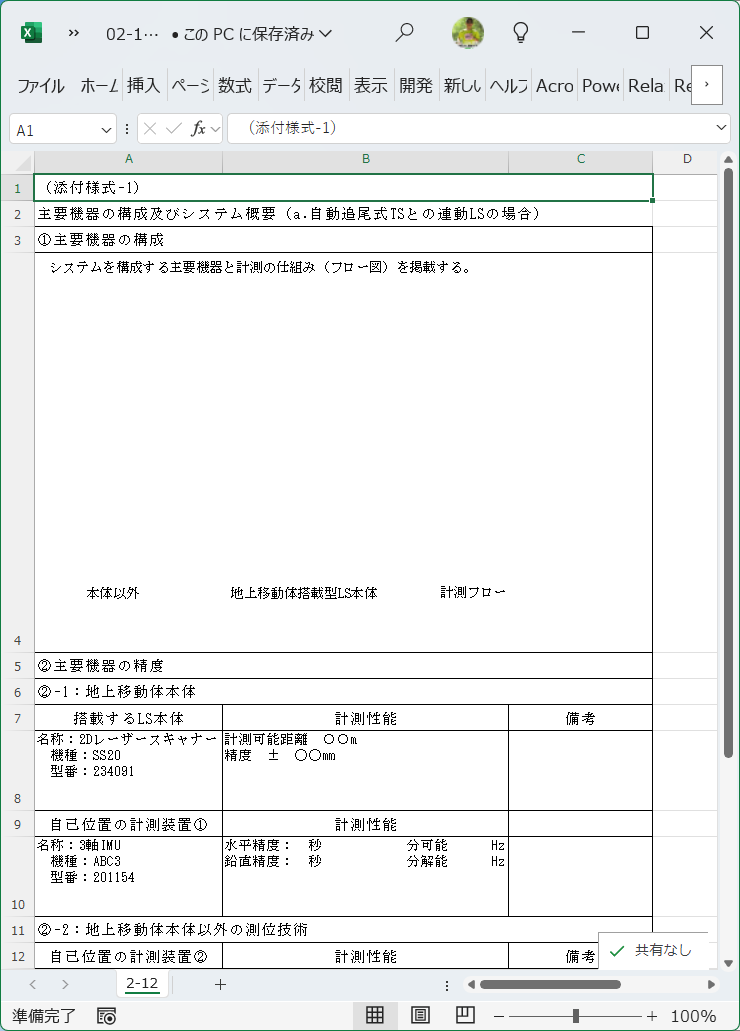Viewport: 740px width, 1031px height.
Task: Go to next sheet with right arrow
Action: click(64, 984)
